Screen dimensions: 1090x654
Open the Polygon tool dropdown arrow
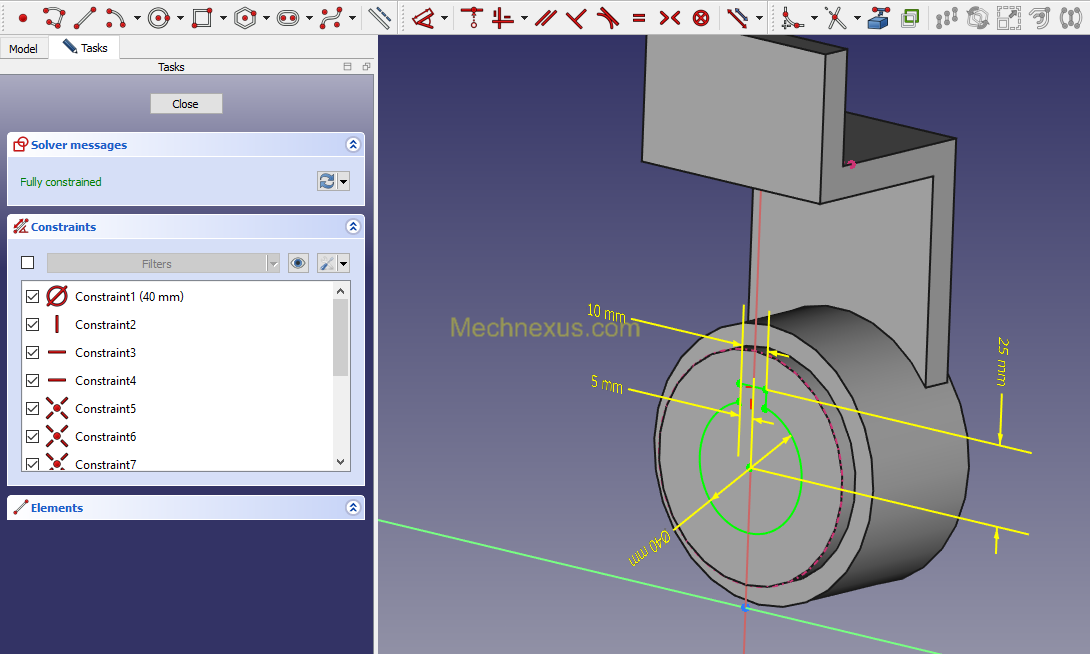[x=266, y=19]
